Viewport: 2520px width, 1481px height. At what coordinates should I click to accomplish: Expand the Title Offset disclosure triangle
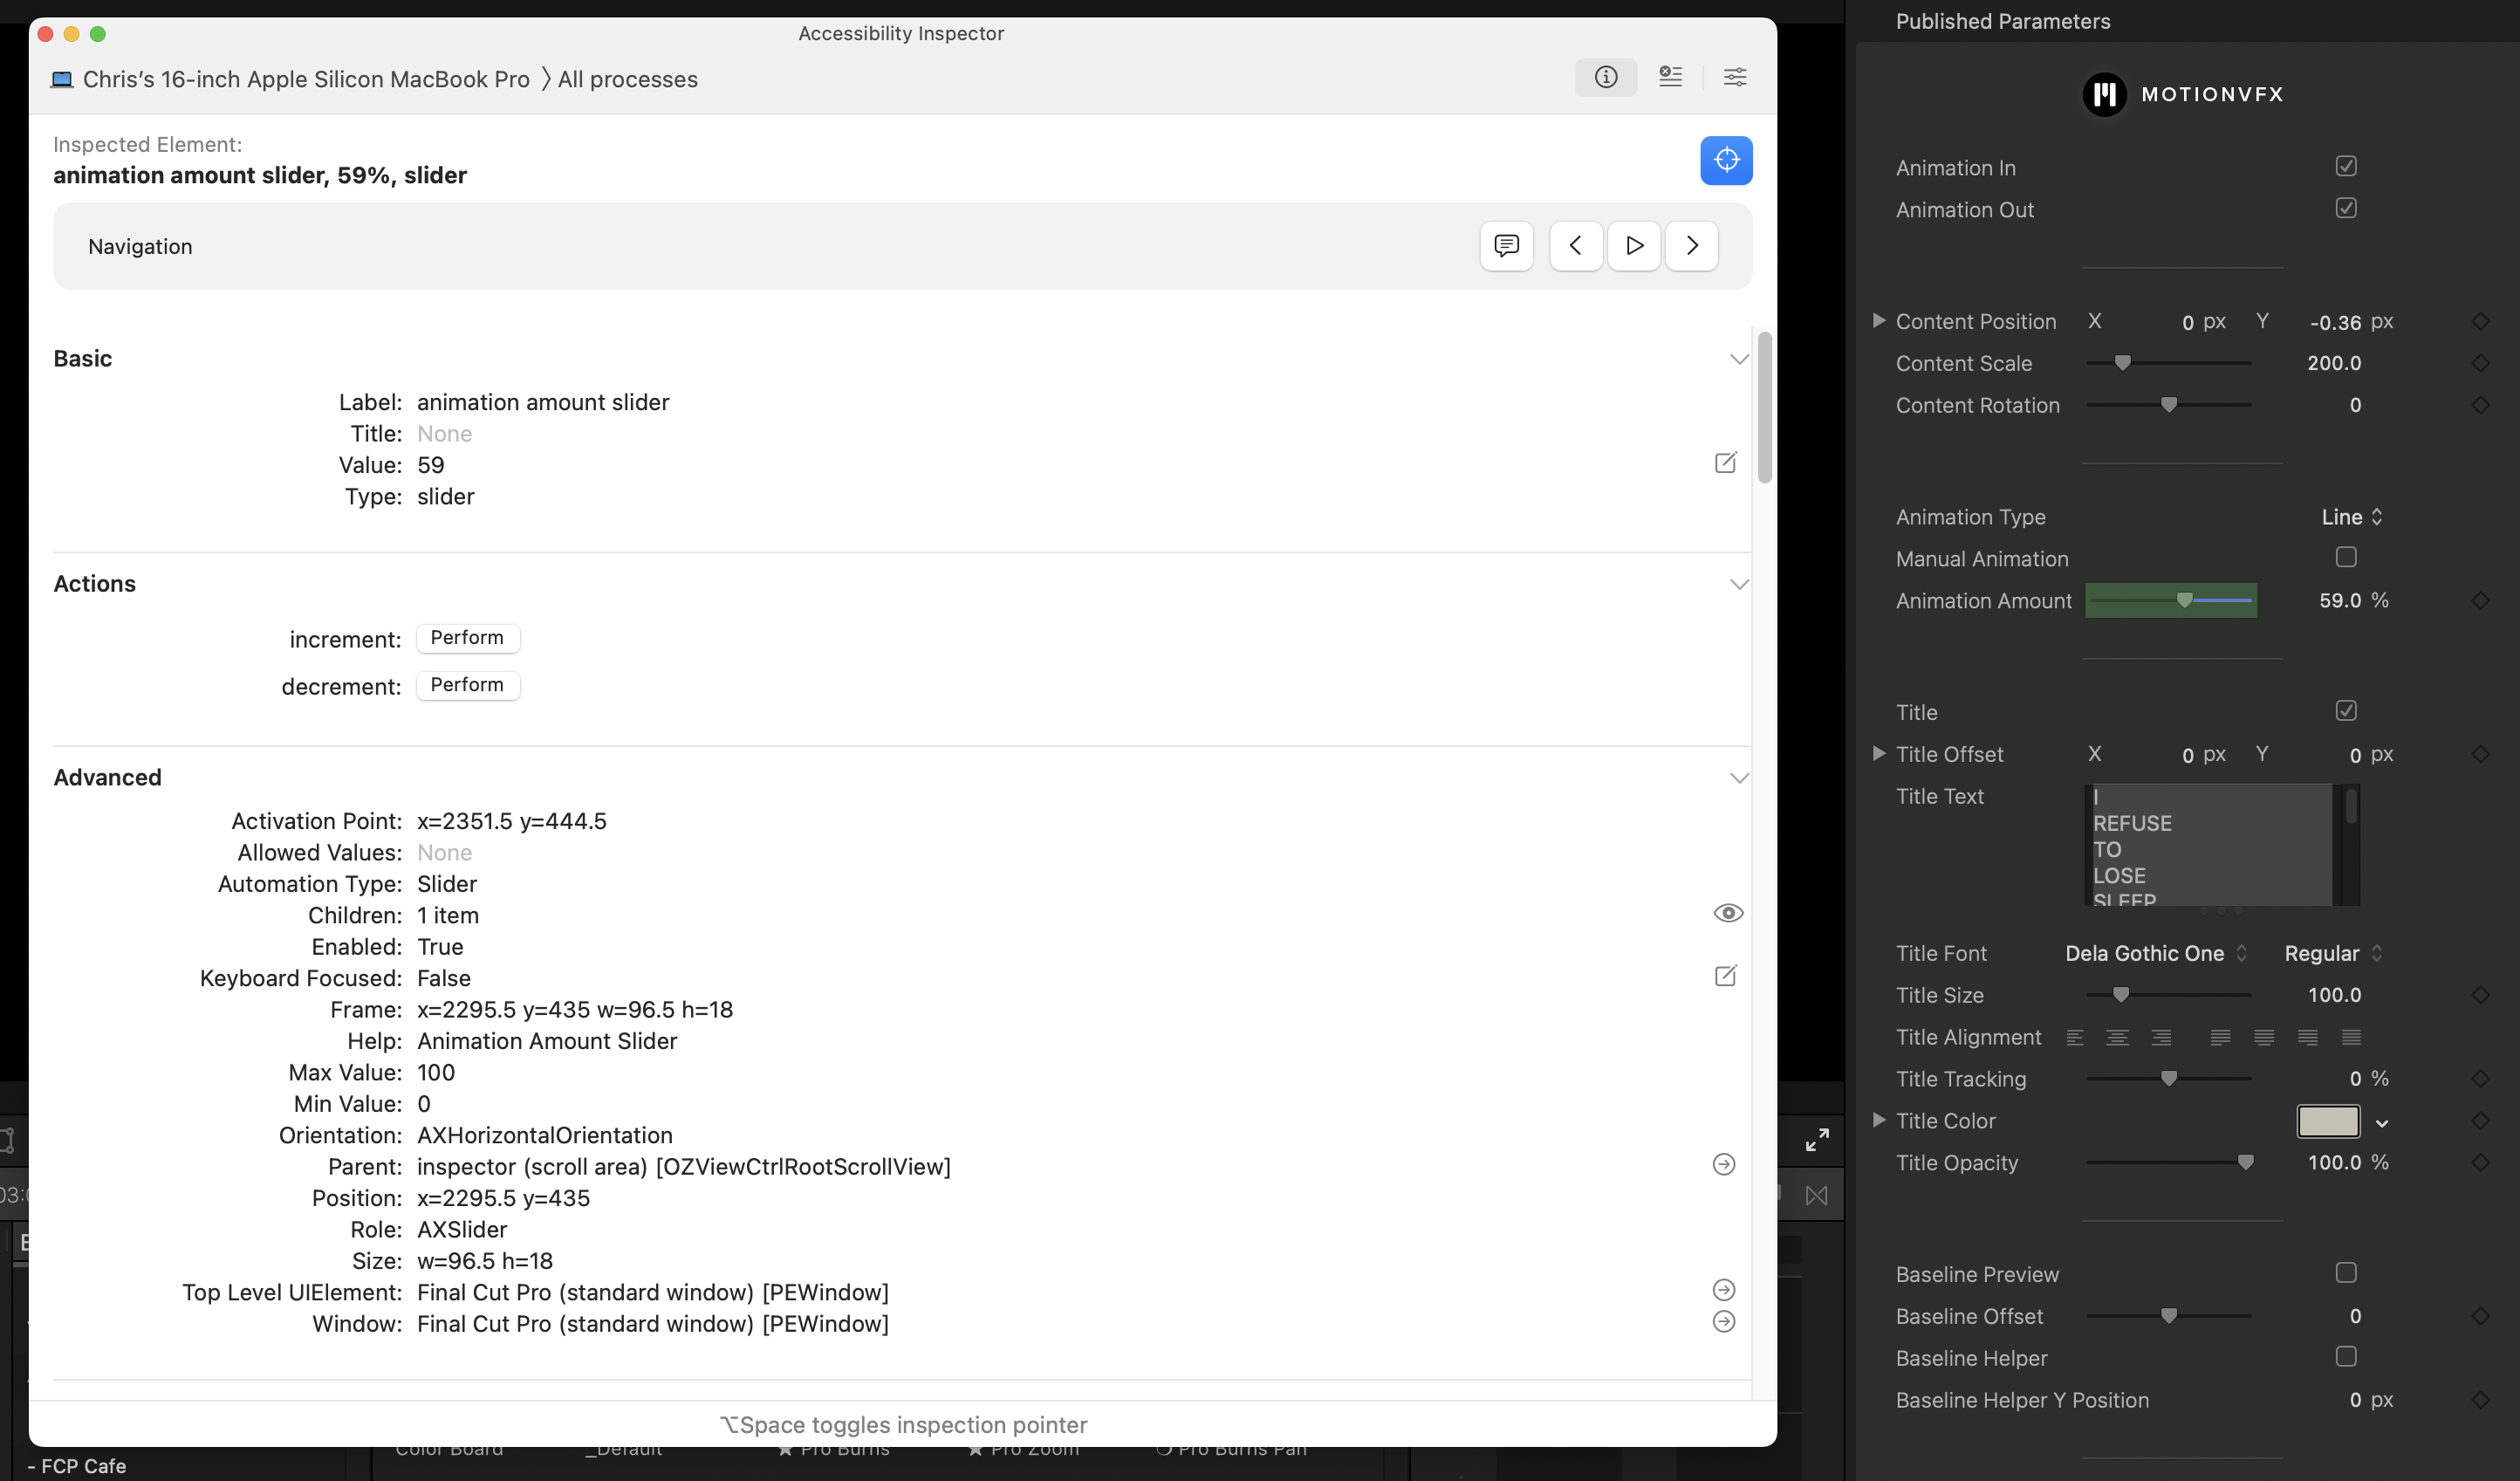click(x=1879, y=753)
